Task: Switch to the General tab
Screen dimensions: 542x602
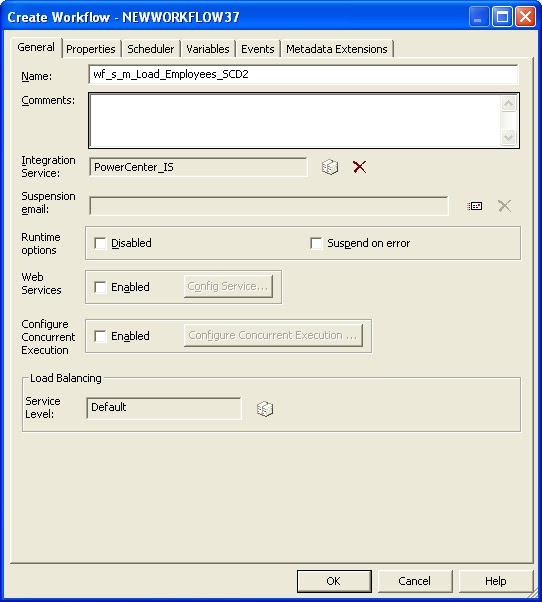Action: tap(36, 48)
